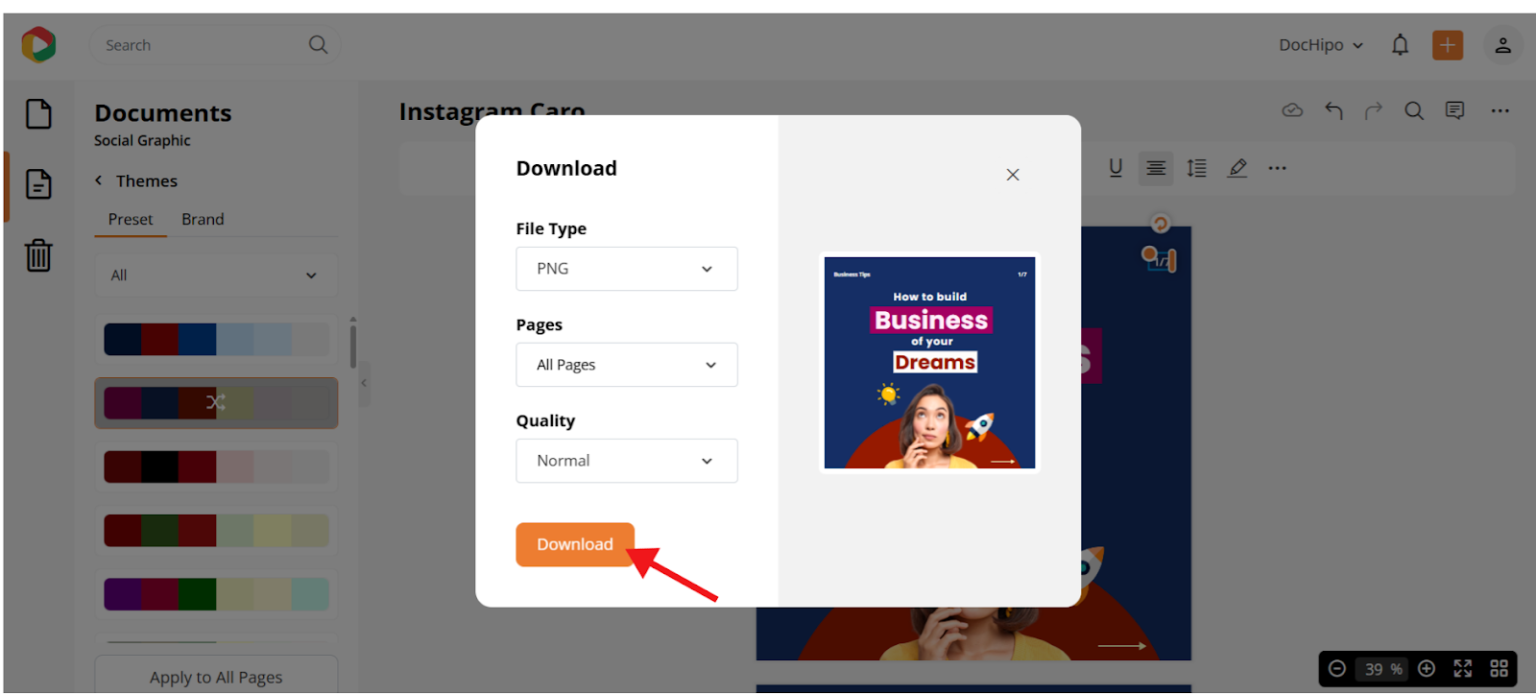Open the Comments icon near the top right

point(1455,110)
